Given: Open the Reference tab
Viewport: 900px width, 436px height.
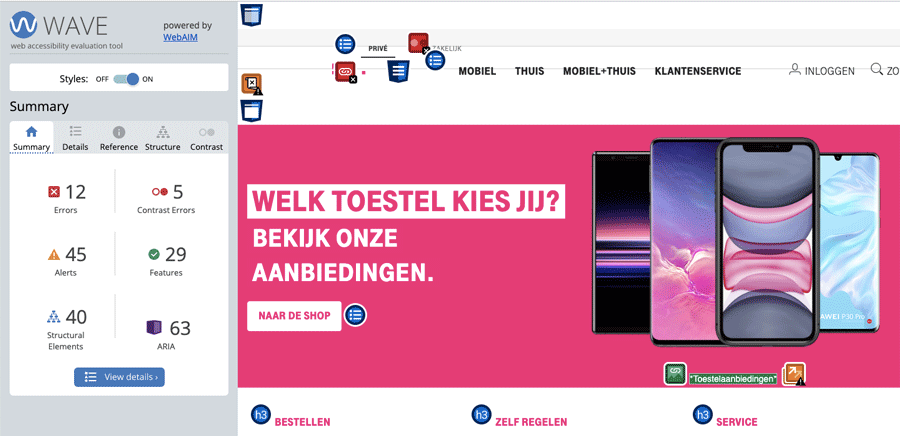Looking at the screenshot, I should tap(119, 138).
